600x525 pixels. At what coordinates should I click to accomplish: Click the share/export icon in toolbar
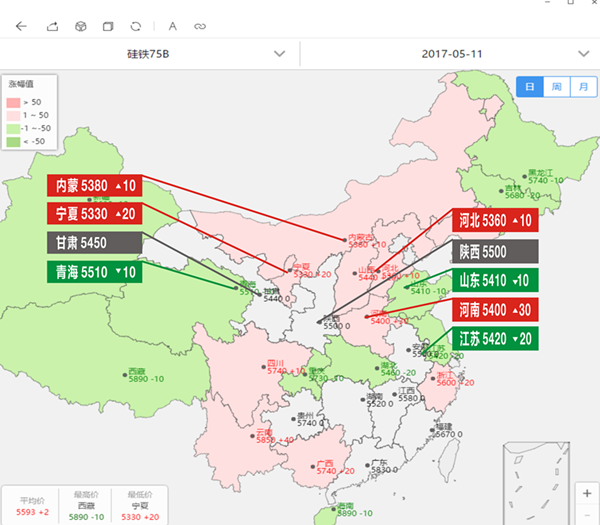click(x=52, y=26)
